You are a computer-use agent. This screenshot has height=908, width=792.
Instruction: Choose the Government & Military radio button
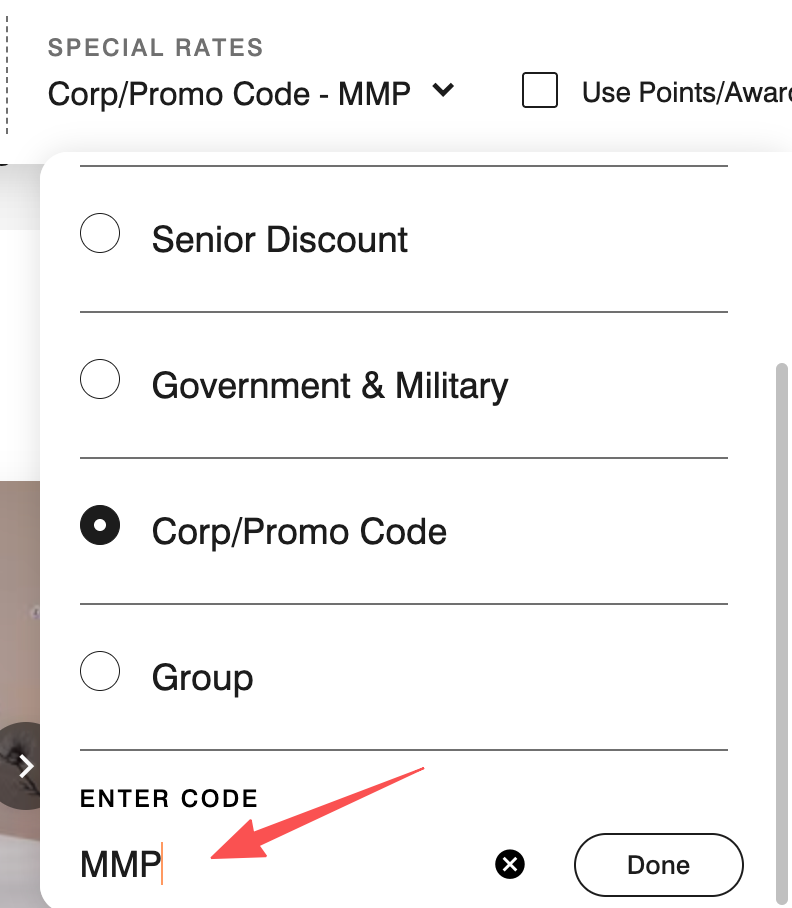tap(100, 380)
